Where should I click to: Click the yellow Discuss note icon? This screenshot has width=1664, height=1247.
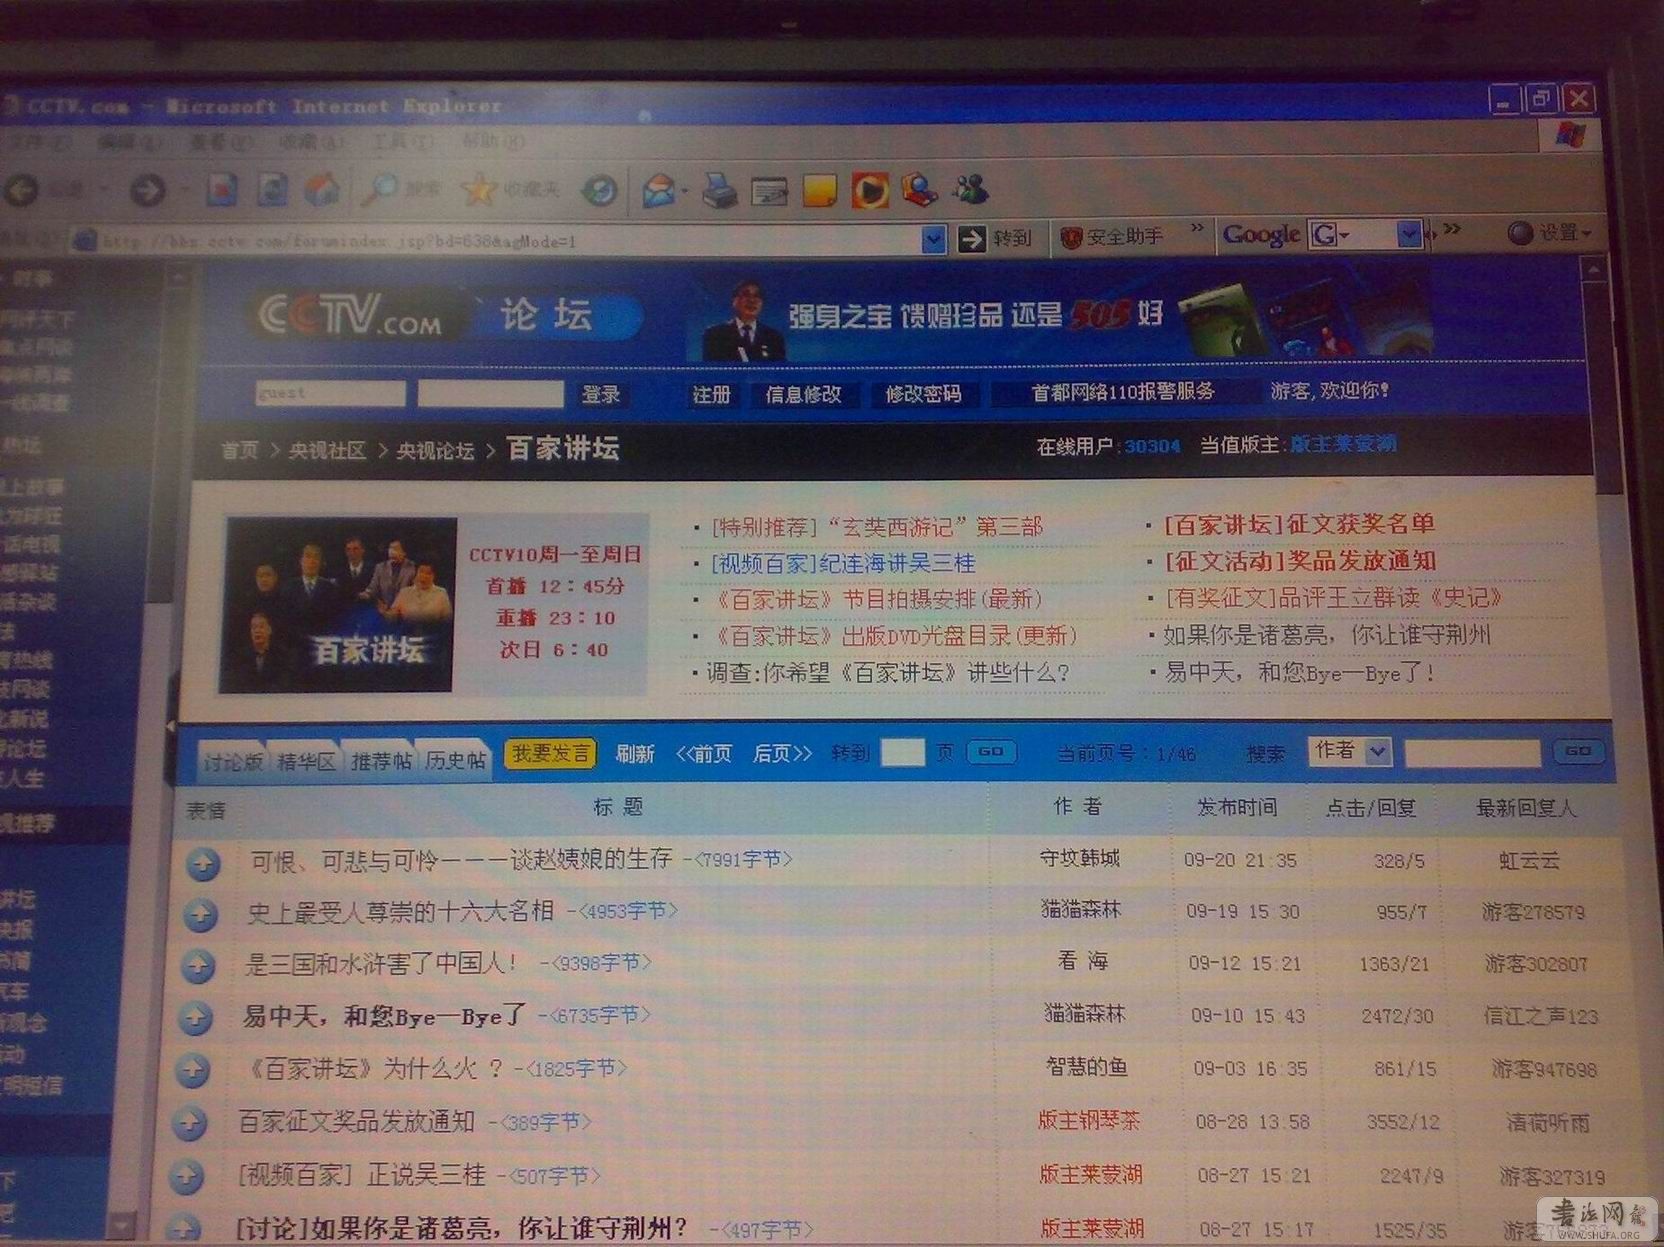[820, 190]
